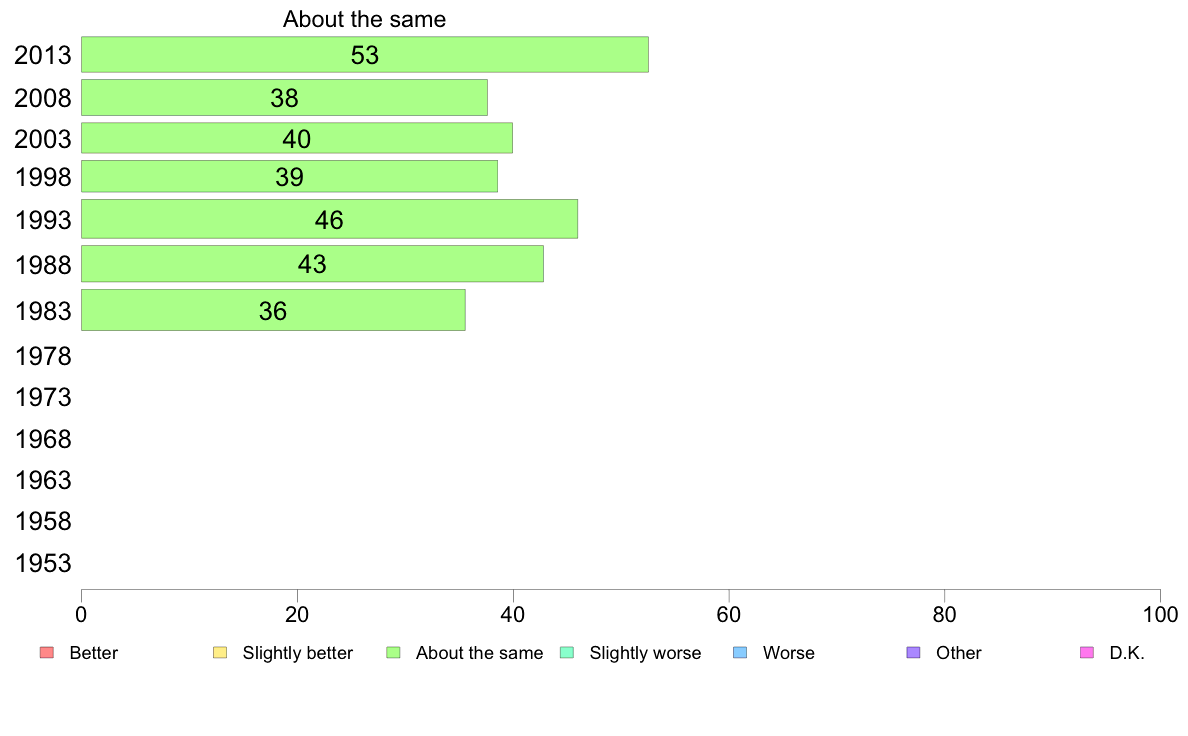Click the 1953 year axis label
Screen dimensions: 1188x736
click(43, 563)
